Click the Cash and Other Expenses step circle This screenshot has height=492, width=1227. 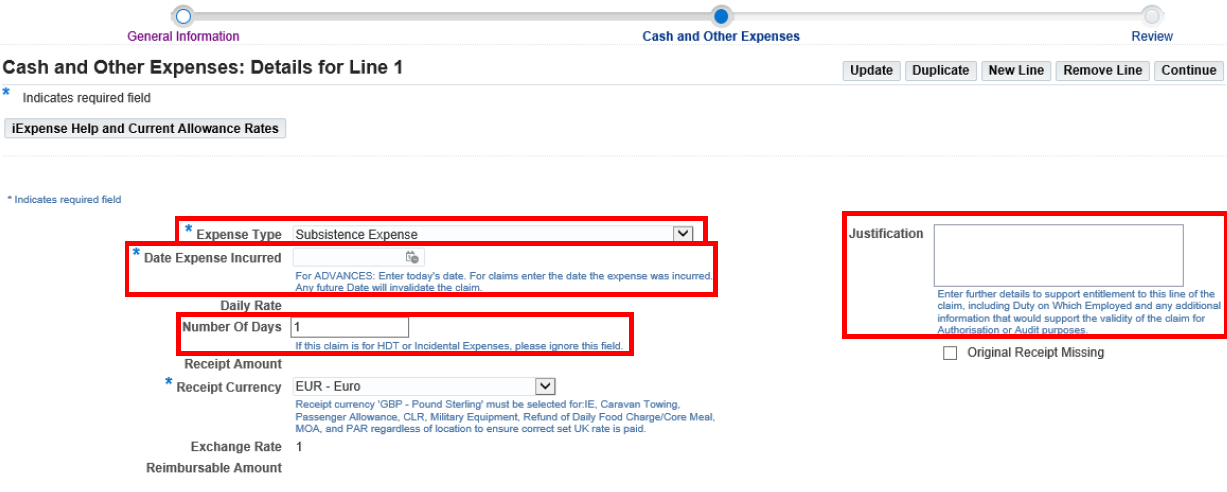click(721, 16)
